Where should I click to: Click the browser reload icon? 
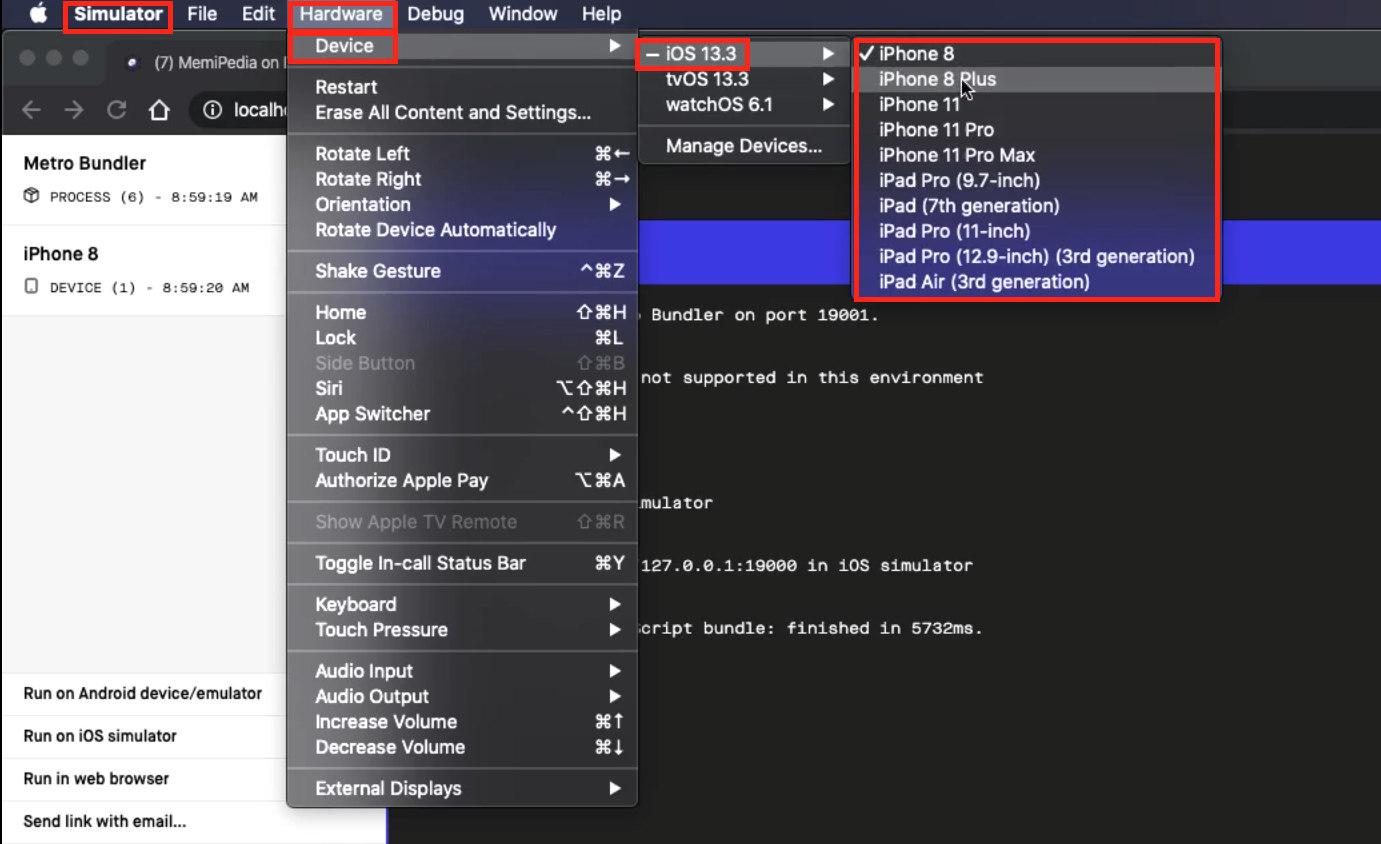tap(117, 110)
